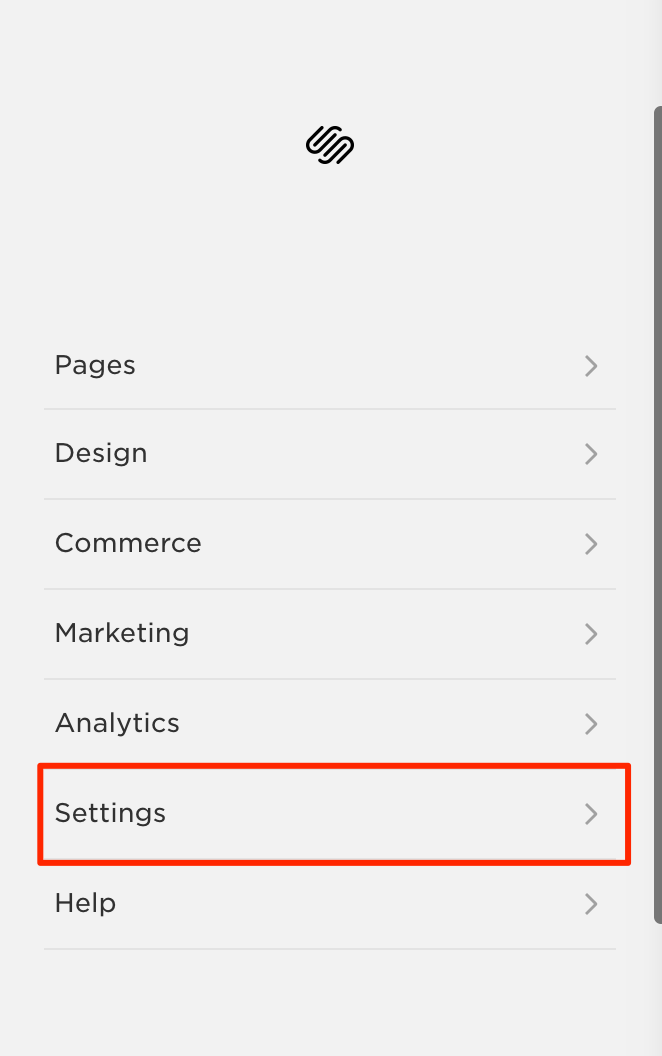This screenshot has height=1056, width=662.
Task: Expand Marketing via its chevron icon
Action: click(591, 634)
